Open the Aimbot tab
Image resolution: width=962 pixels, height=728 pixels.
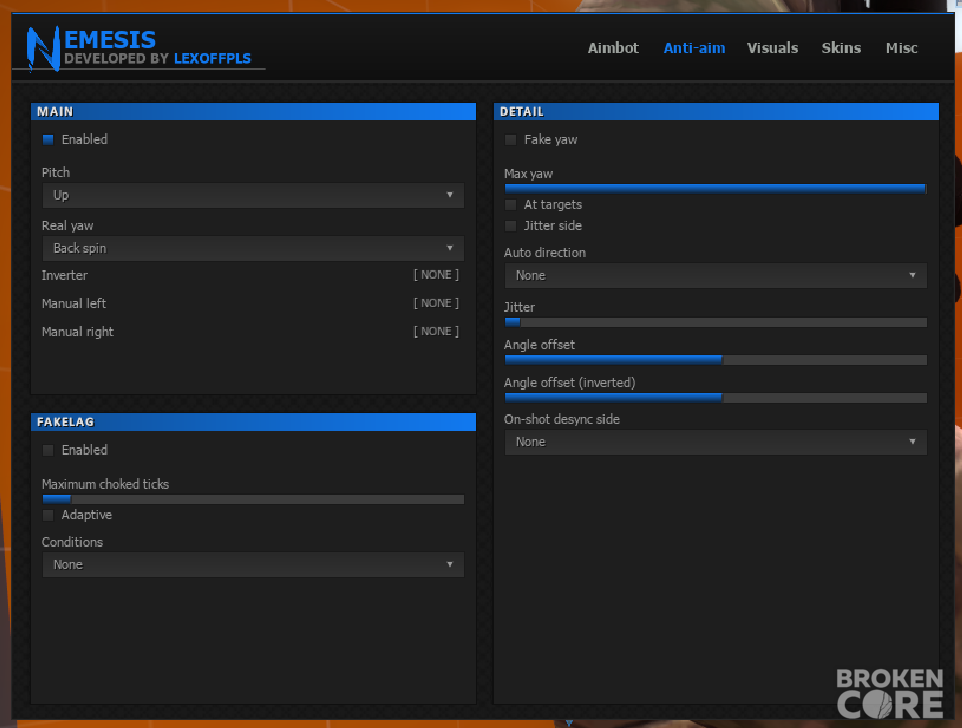(613, 48)
